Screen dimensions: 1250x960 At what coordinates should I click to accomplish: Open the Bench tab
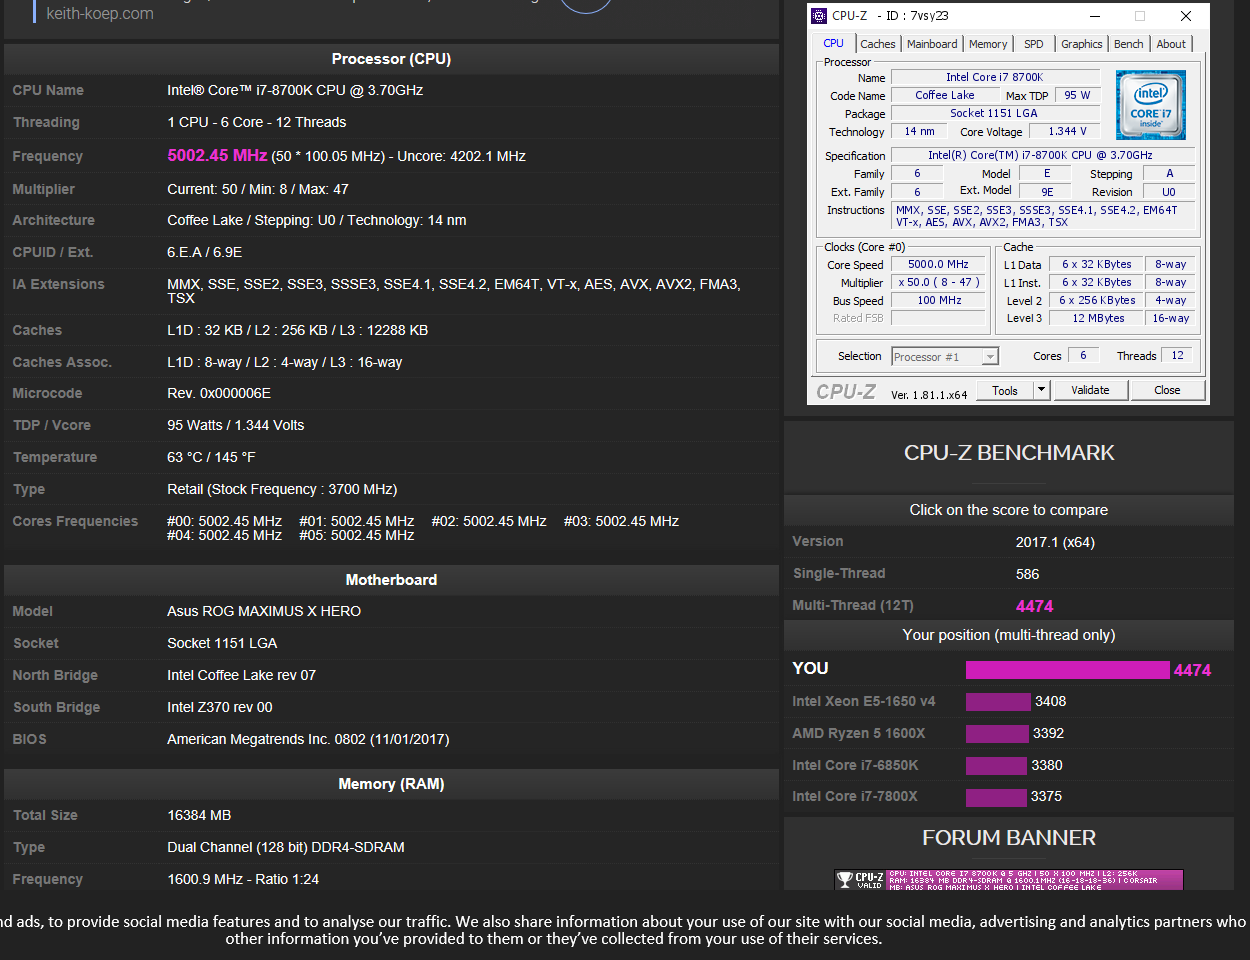click(x=1129, y=44)
